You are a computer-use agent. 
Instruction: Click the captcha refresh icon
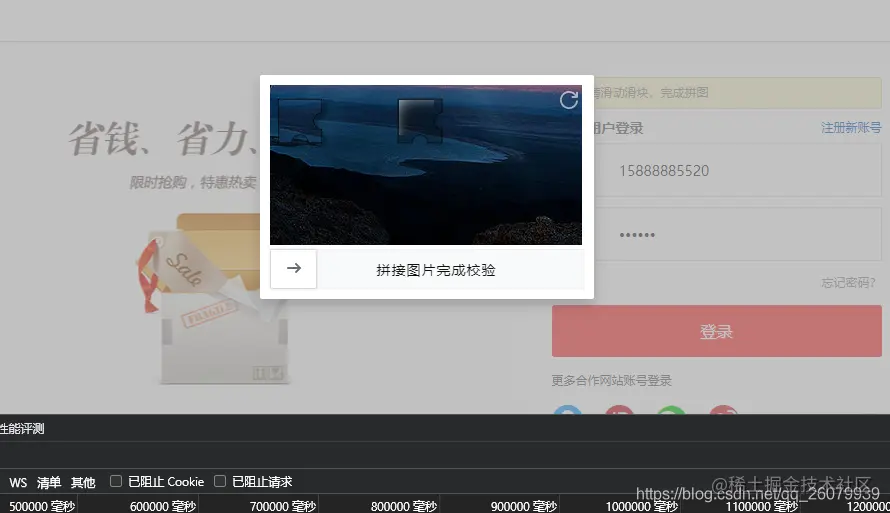tap(569, 100)
